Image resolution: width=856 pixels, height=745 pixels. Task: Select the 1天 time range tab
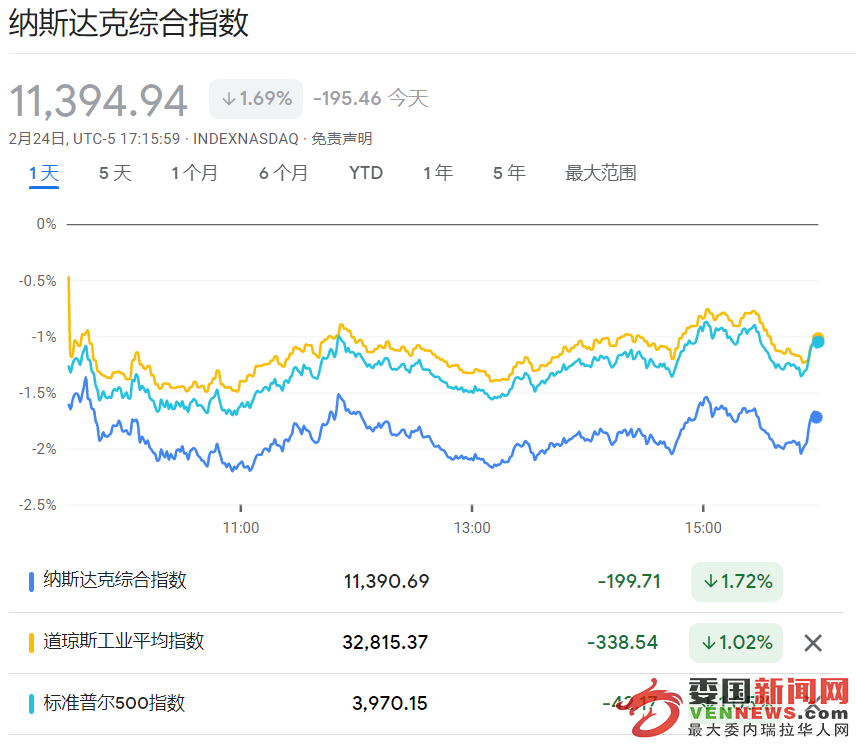44,174
